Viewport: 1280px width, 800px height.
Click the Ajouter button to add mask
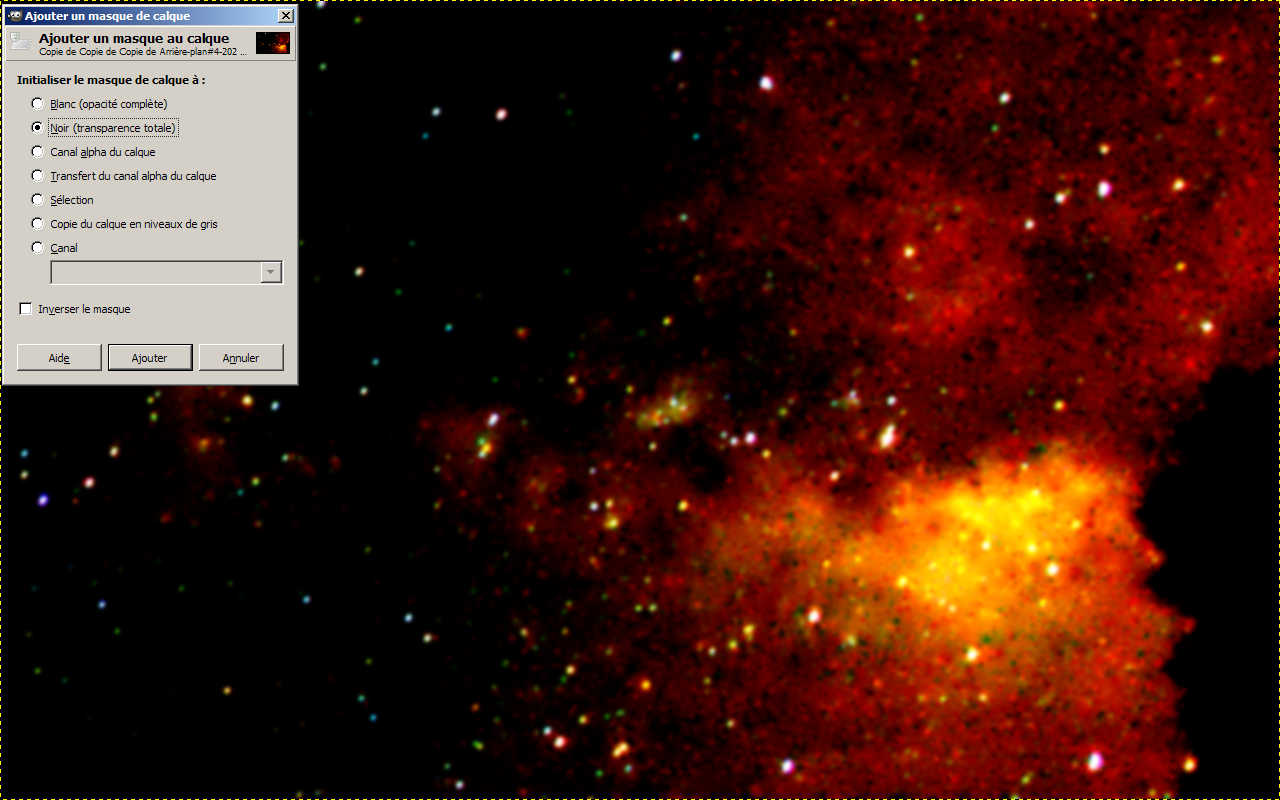click(149, 358)
